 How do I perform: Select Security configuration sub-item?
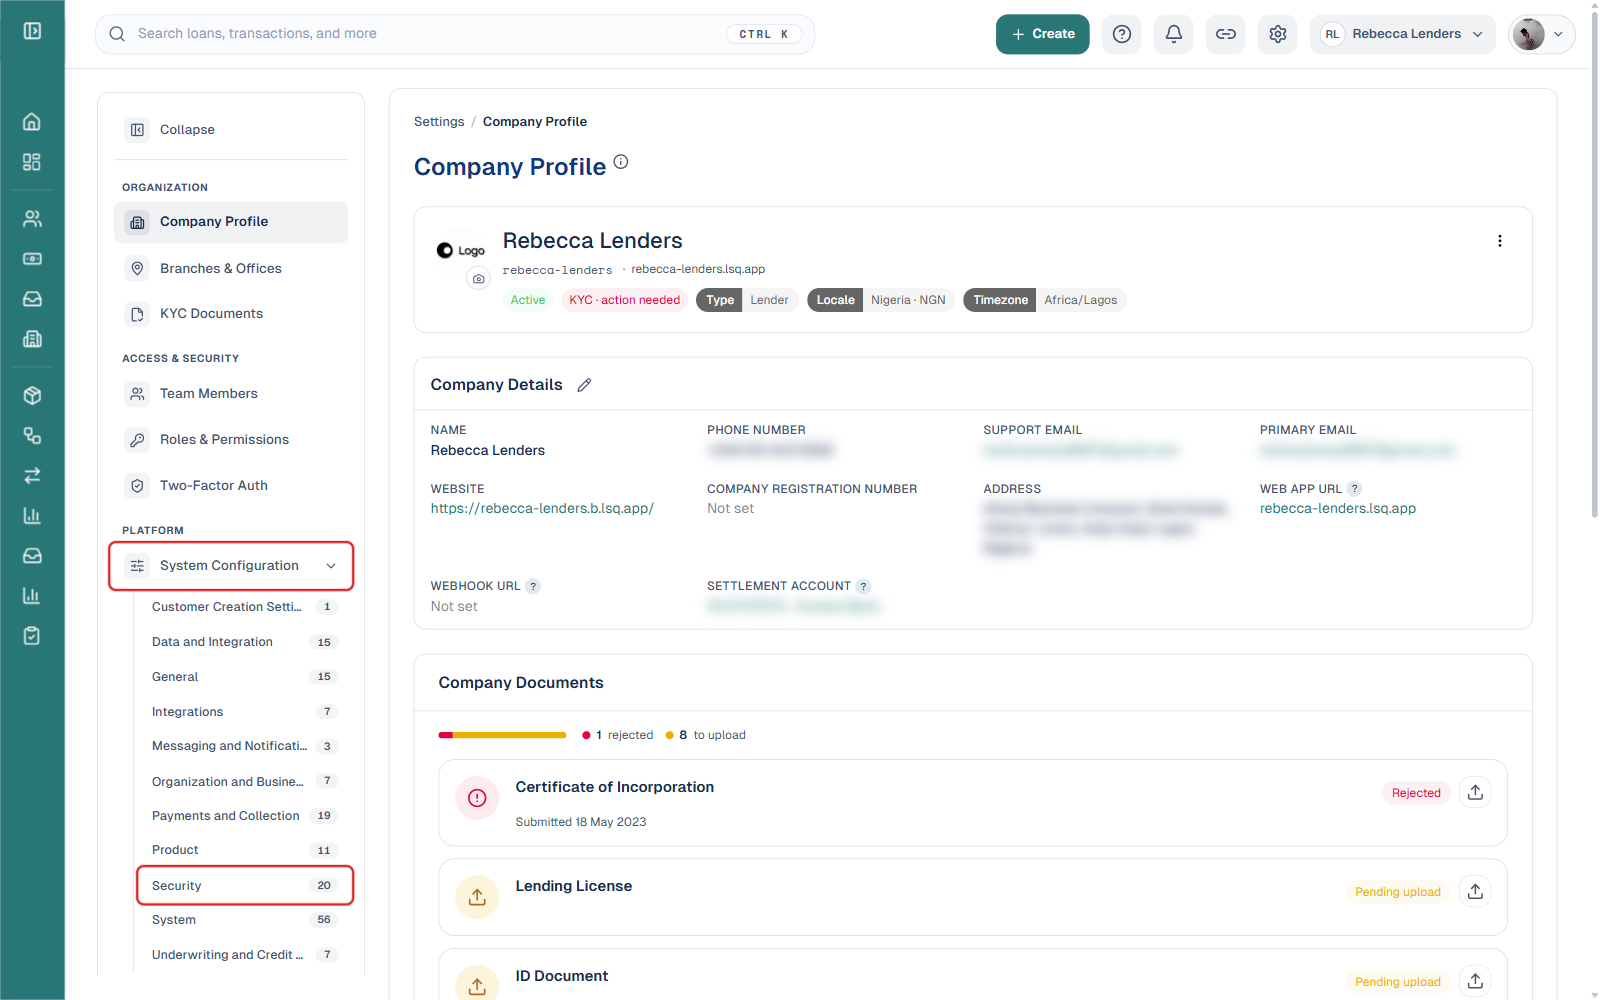(245, 886)
